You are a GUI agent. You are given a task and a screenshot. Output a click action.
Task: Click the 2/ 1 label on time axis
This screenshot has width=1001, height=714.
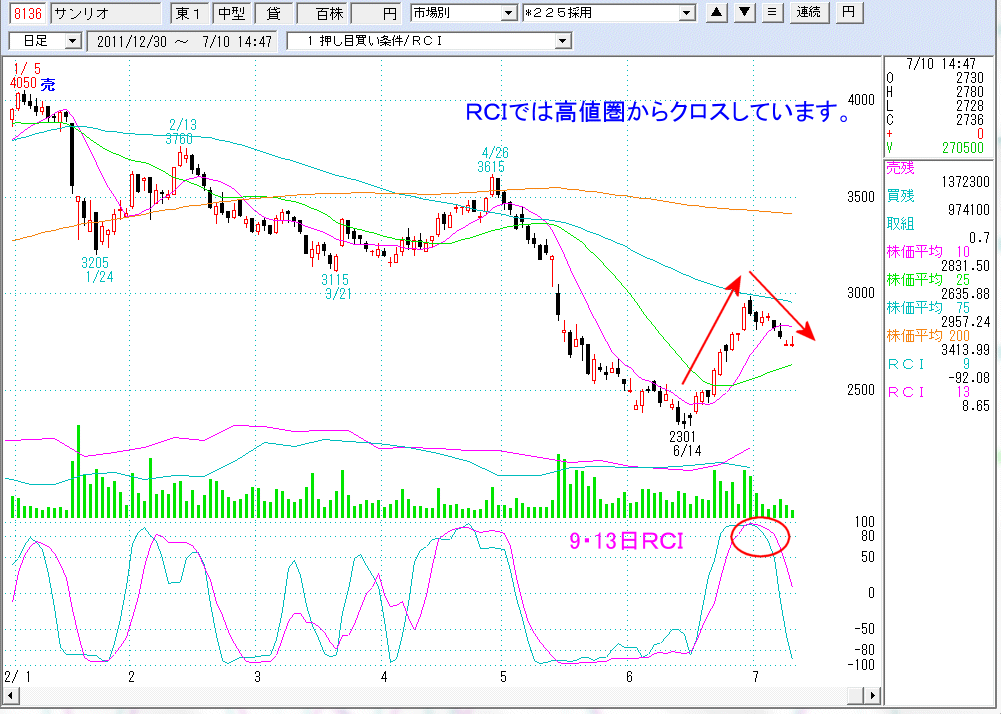coord(18,677)
